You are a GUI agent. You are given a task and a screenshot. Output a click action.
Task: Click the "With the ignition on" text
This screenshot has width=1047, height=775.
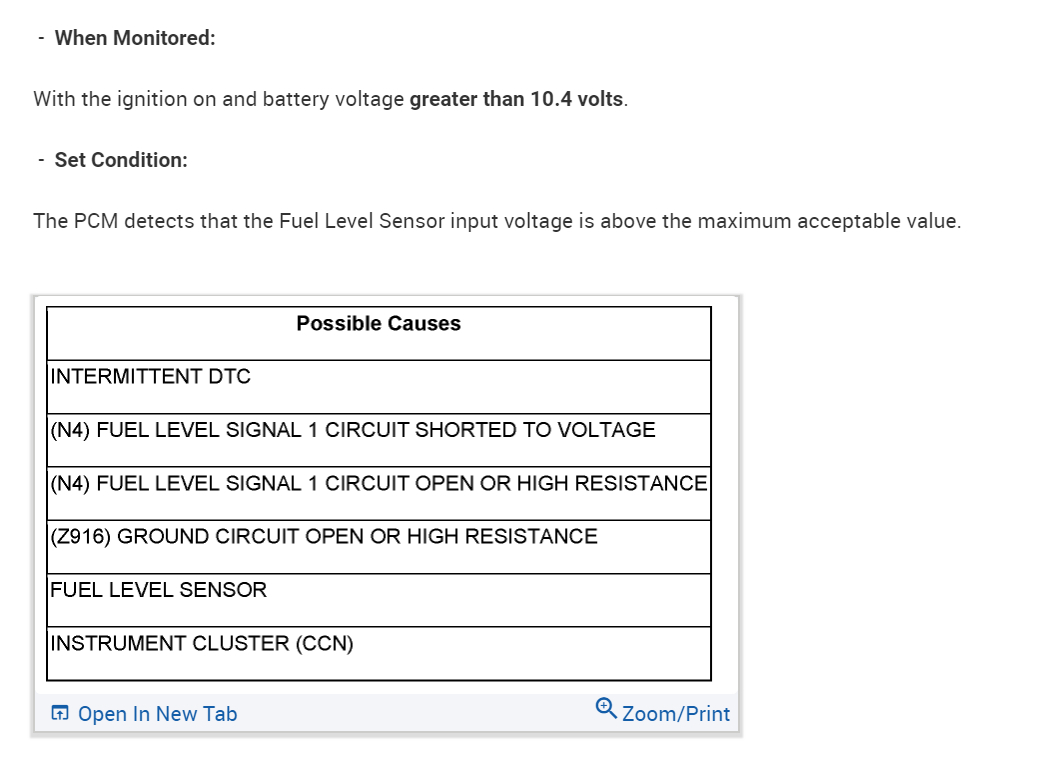coord(110,100)
